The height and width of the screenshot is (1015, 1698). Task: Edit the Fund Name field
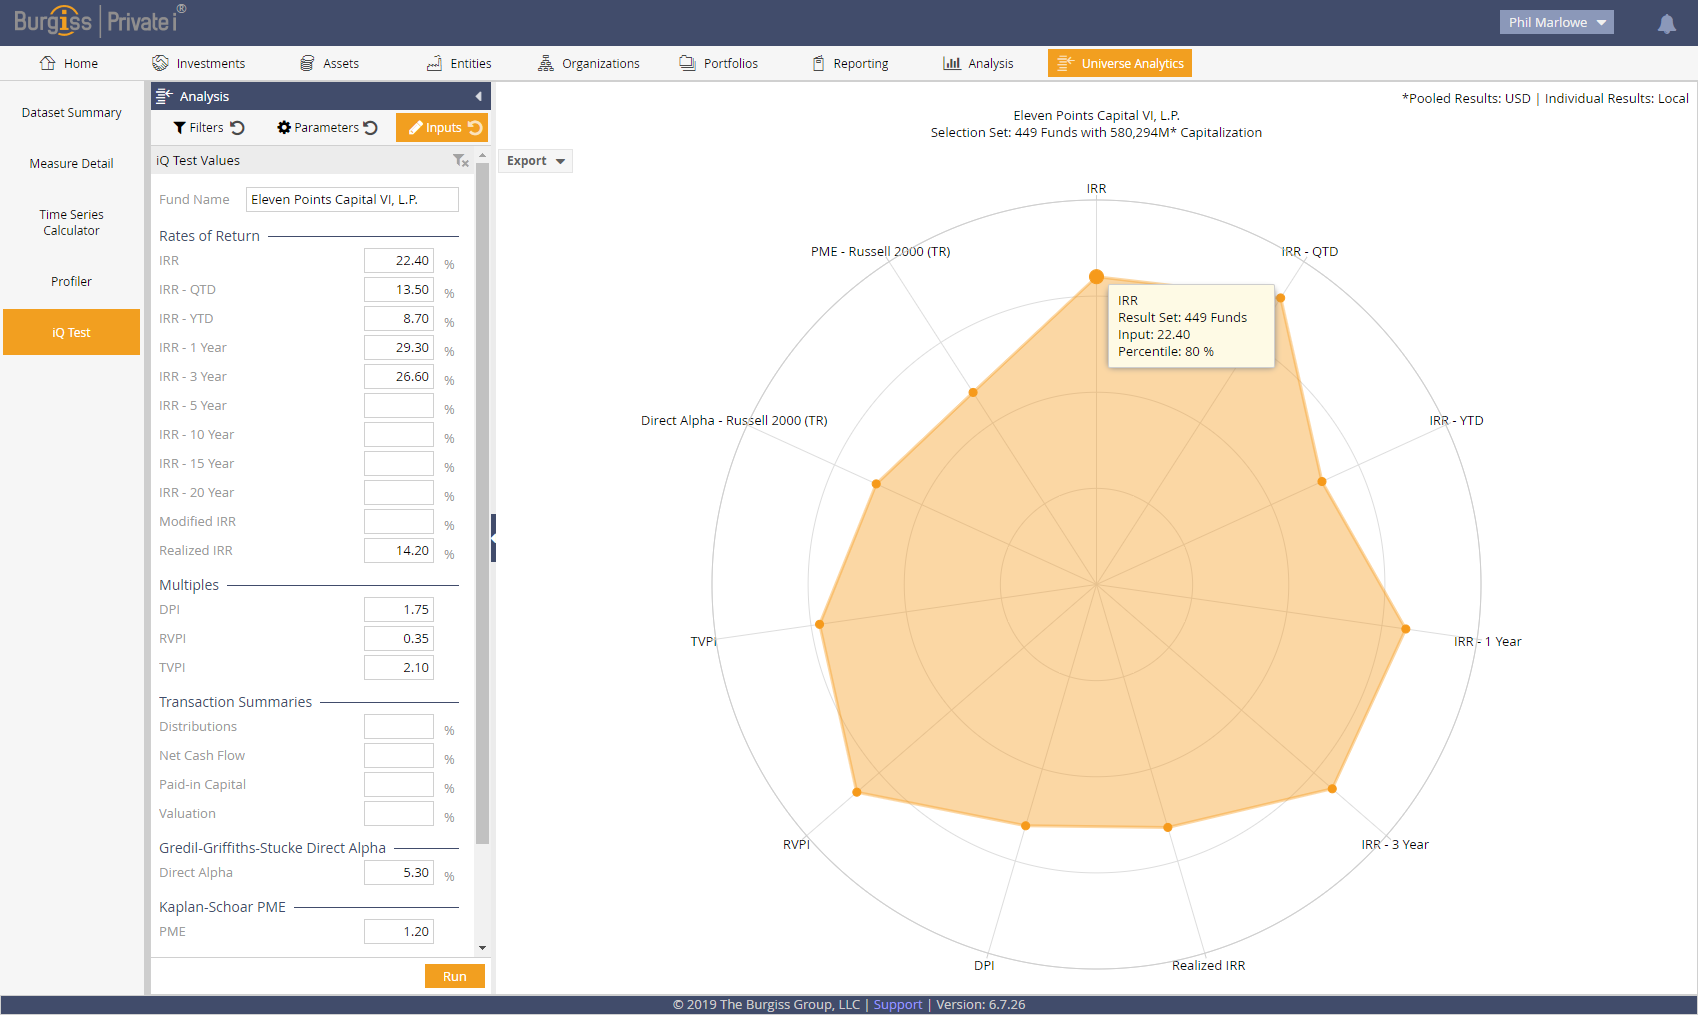click(x=352, y=200)
